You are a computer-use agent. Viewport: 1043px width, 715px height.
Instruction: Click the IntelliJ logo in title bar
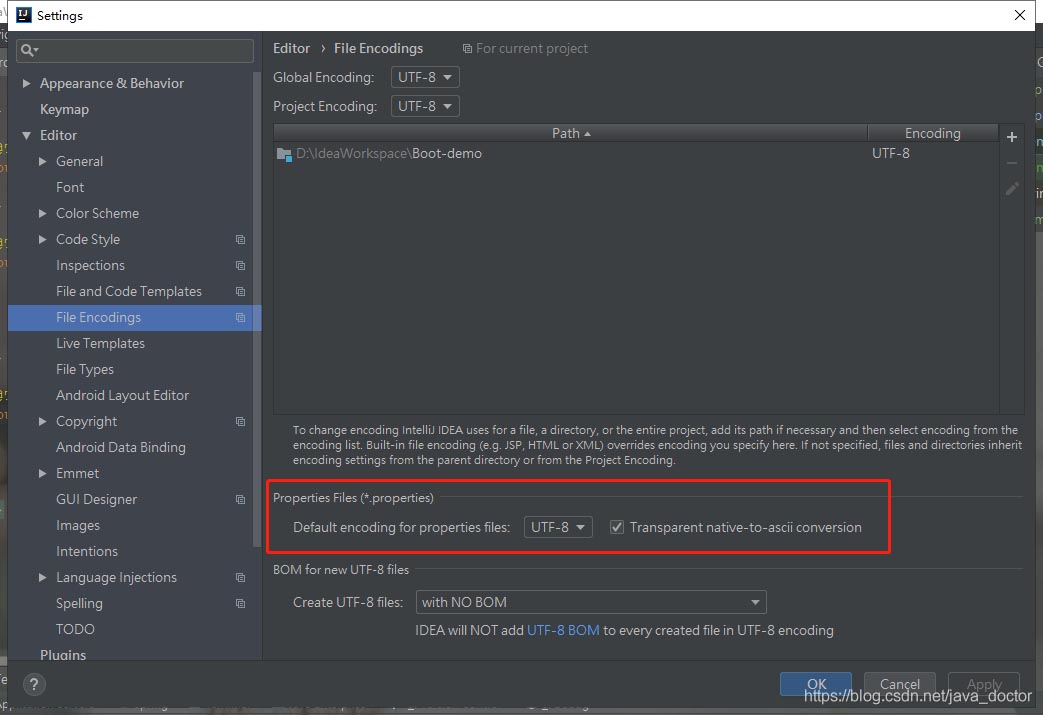[23, 15]
